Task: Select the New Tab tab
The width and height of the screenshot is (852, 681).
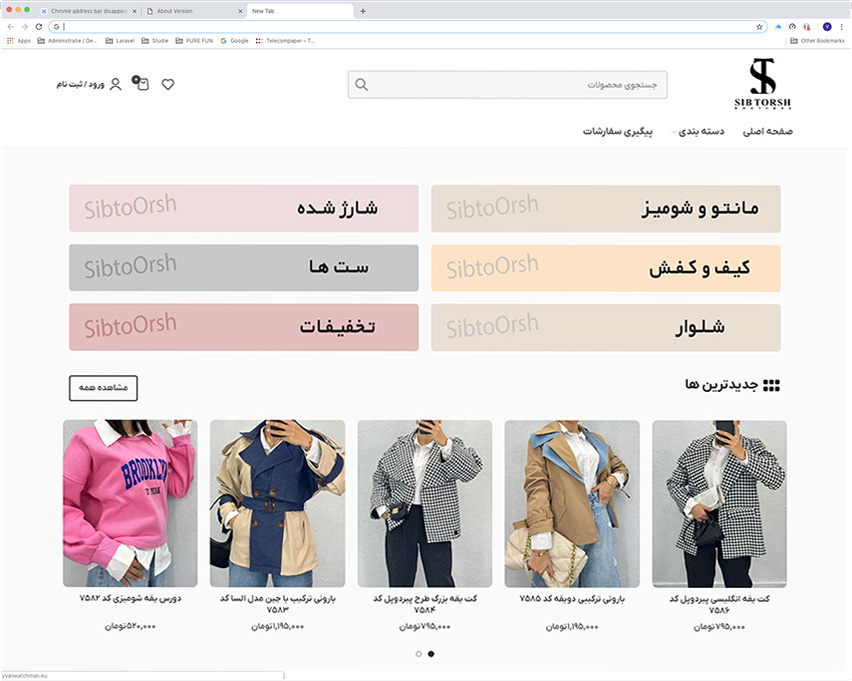Action: click(300, 11)
